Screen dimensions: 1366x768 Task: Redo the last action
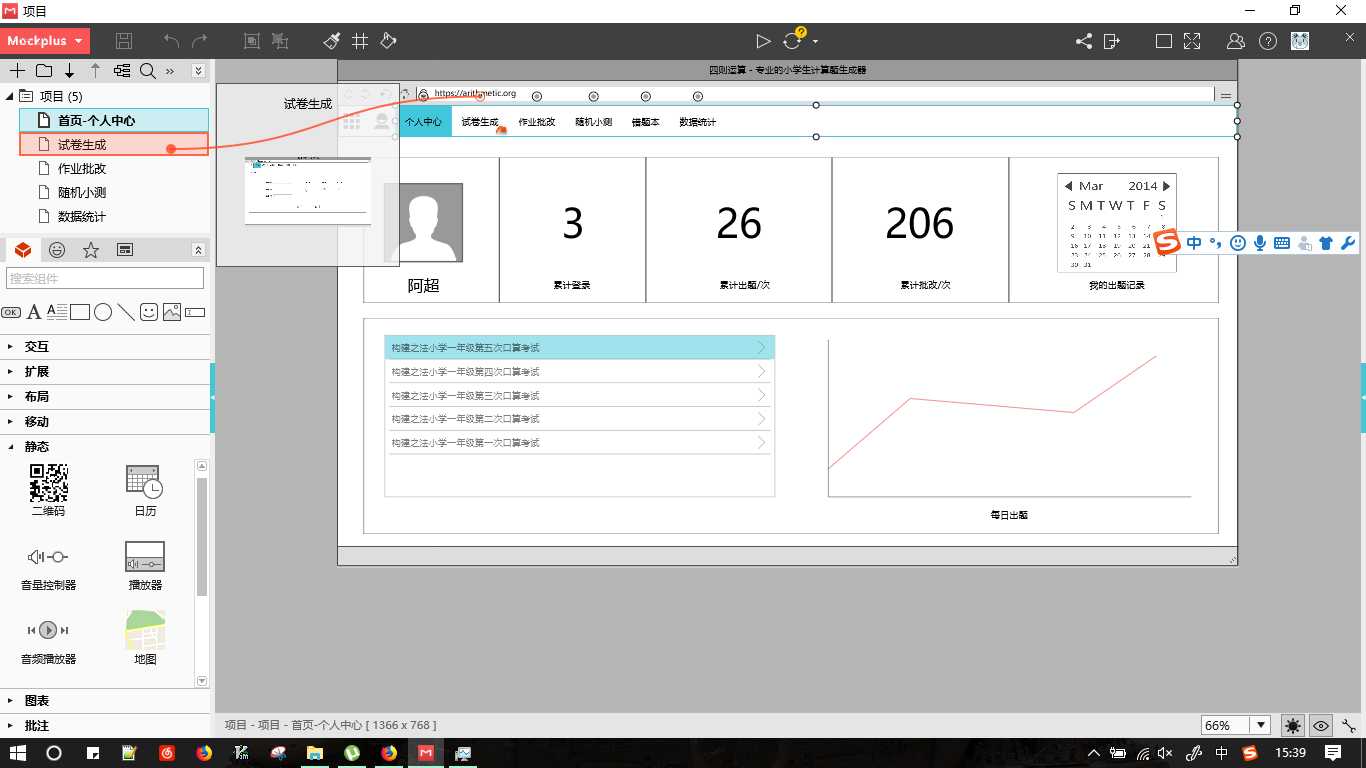[x=200, y=41]
